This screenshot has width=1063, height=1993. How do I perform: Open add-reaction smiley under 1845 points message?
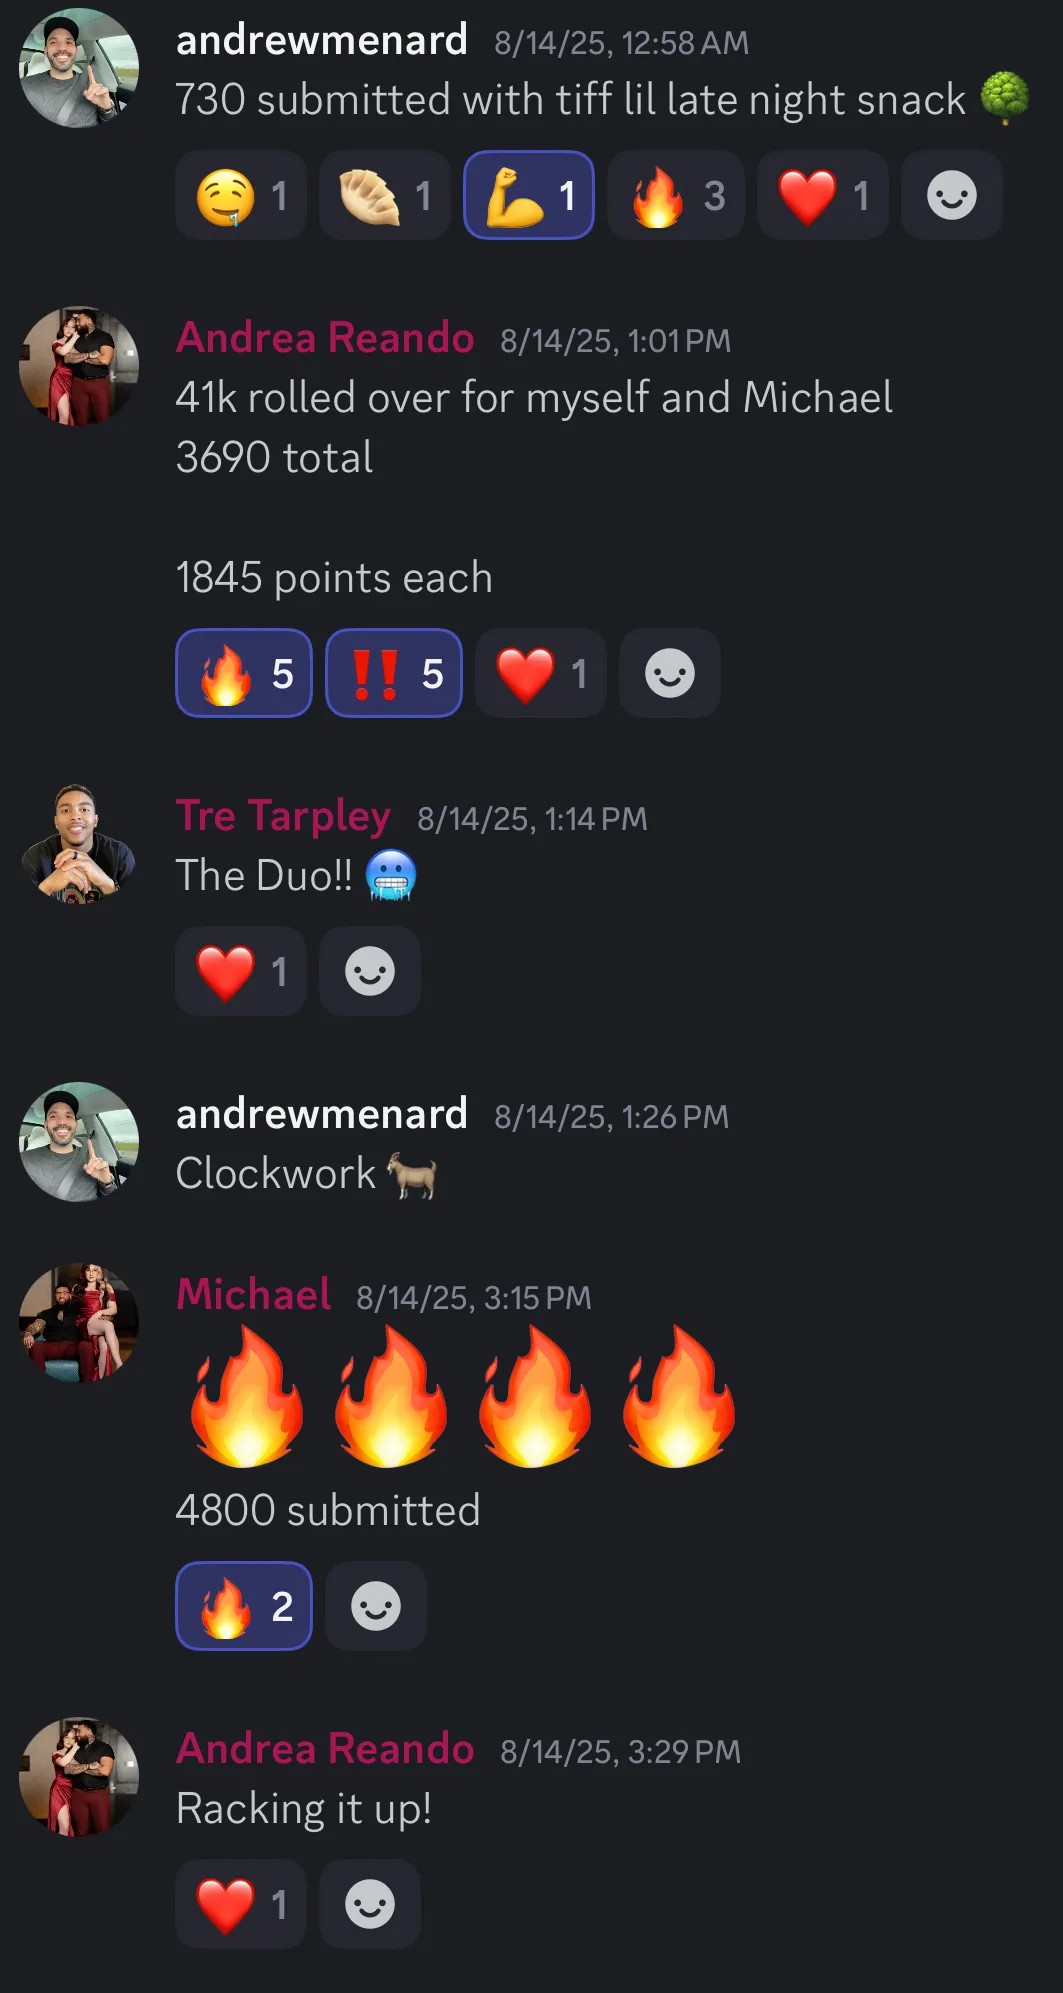coord(670,673)
